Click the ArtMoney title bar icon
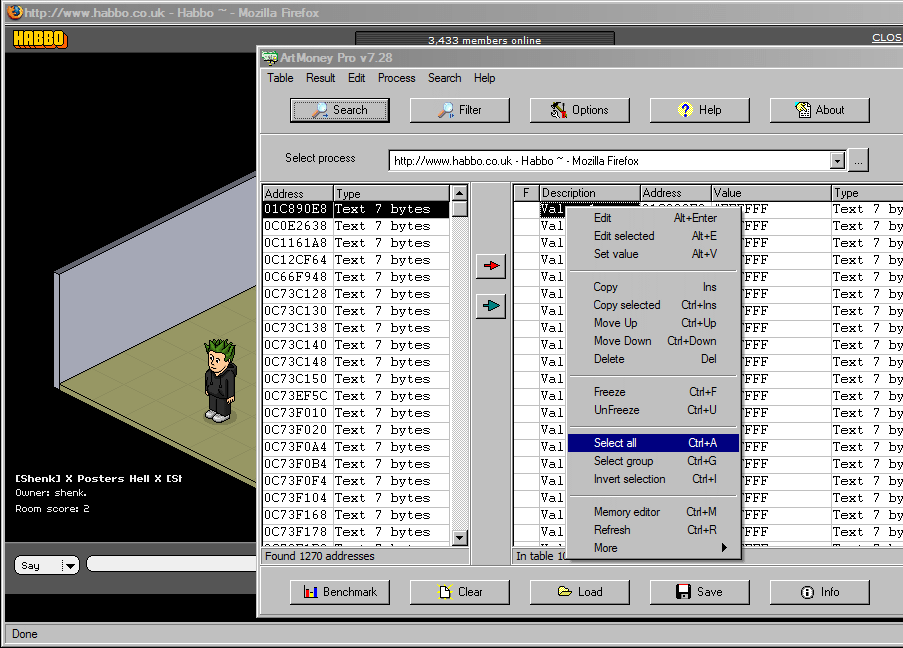 click(269, 57)
